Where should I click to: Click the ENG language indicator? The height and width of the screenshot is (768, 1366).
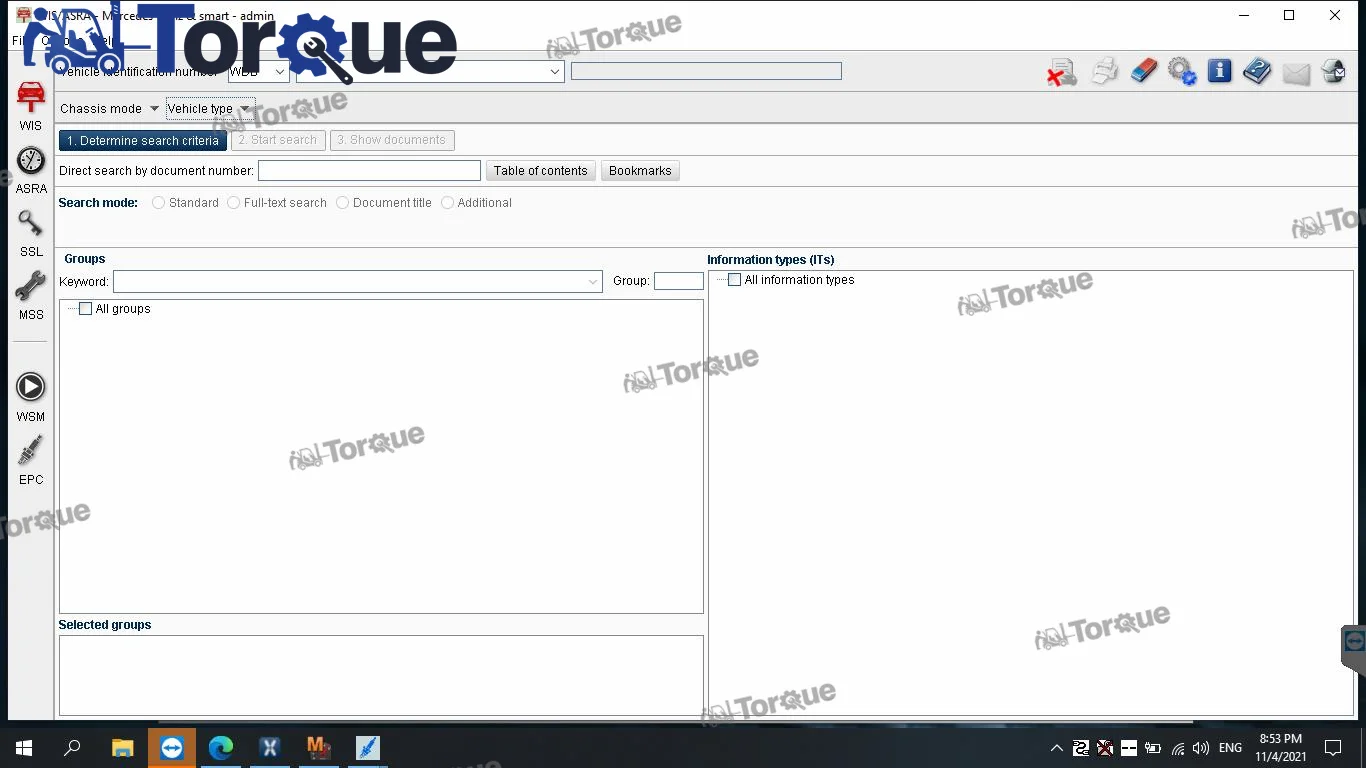click(x=1231, y=748)
